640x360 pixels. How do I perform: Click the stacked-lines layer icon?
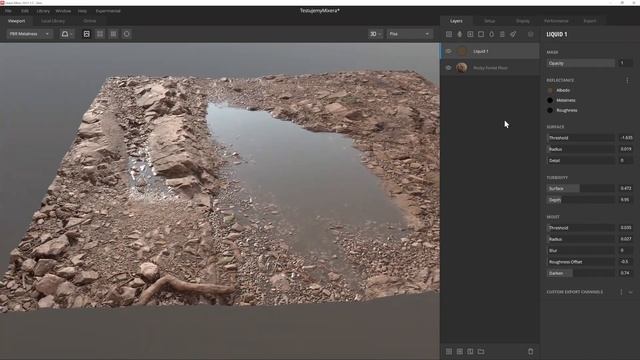(x=502, y=34)
